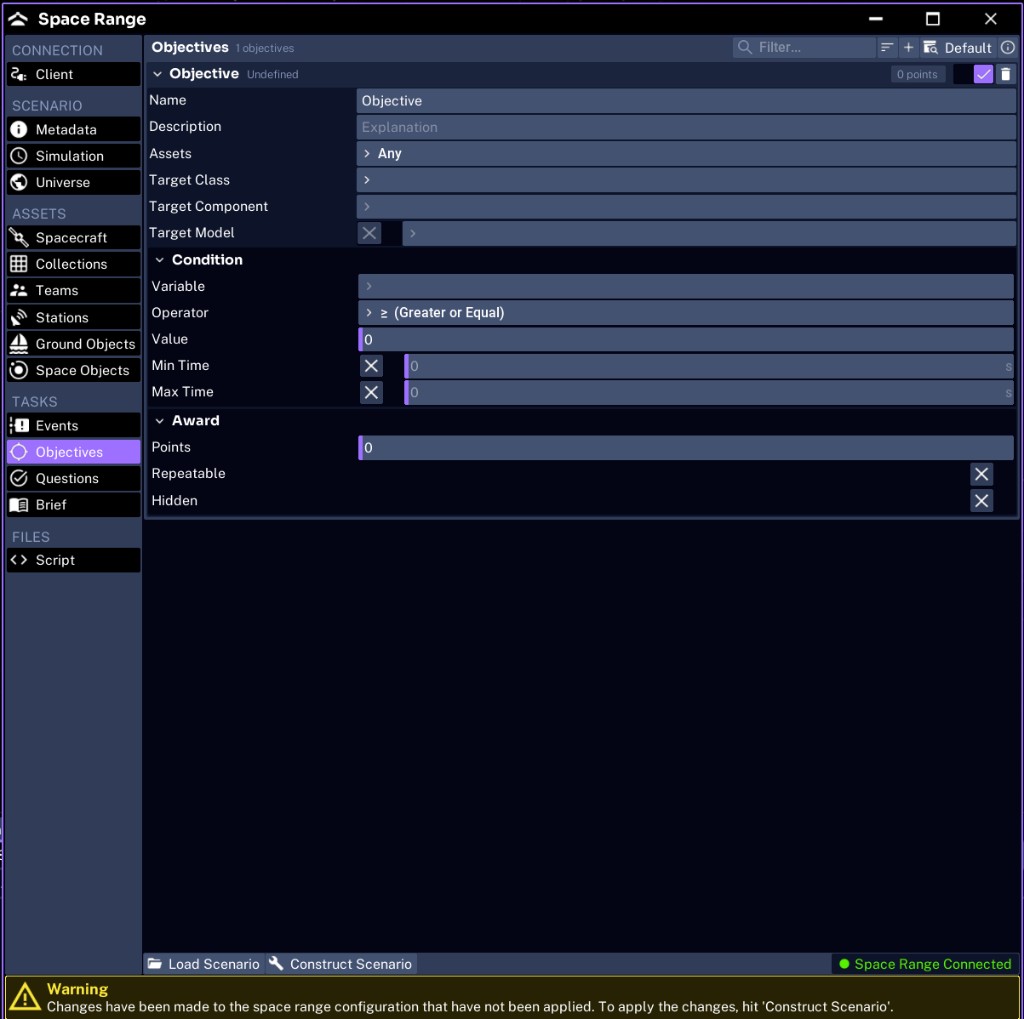Click the Value numeric field
This screenshot has width=1024, height=1019.
pos(686,340)
